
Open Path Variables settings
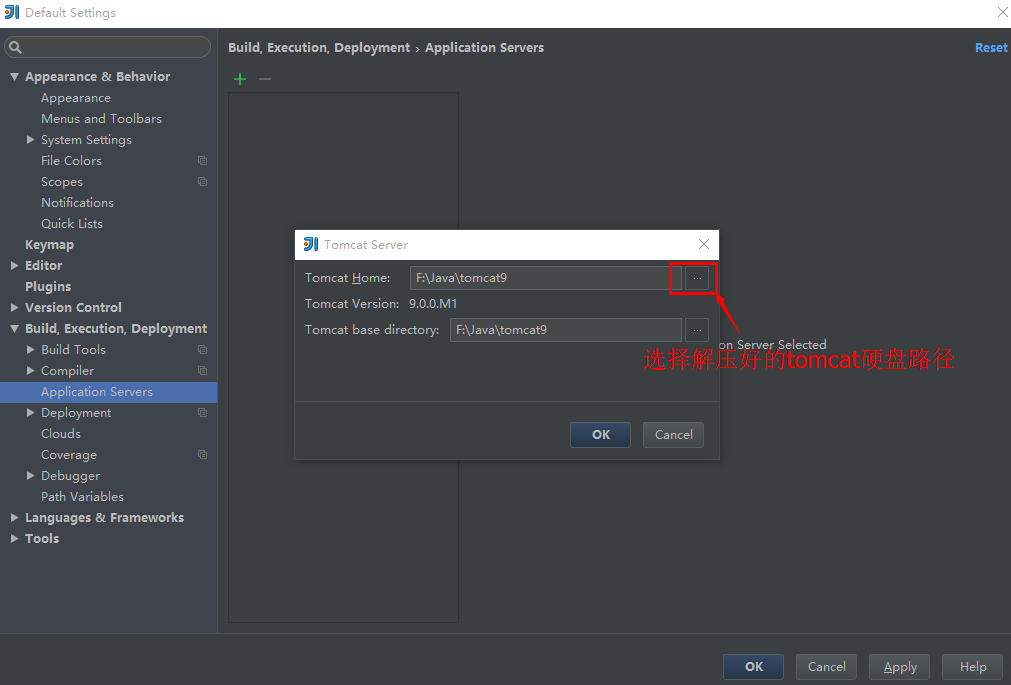83,497
